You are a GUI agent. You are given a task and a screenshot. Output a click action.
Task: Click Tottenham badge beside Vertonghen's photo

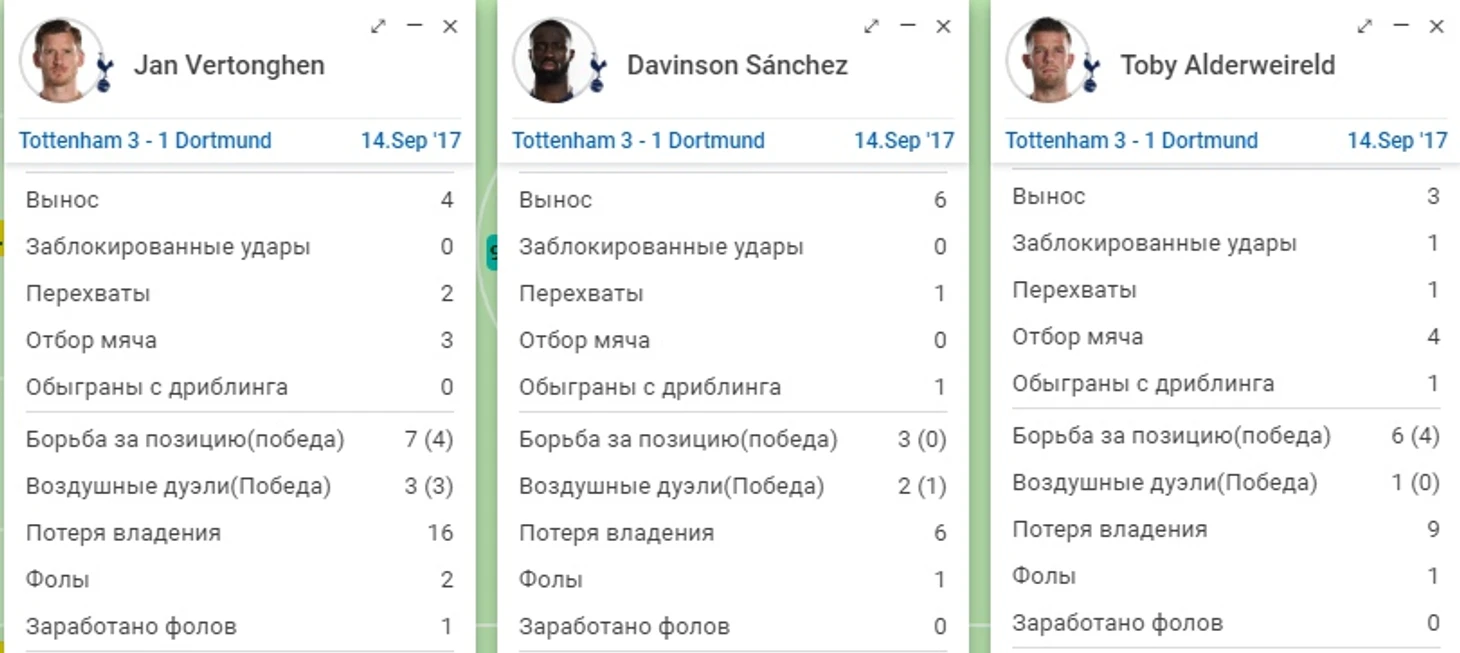click(x=104, y=74)
